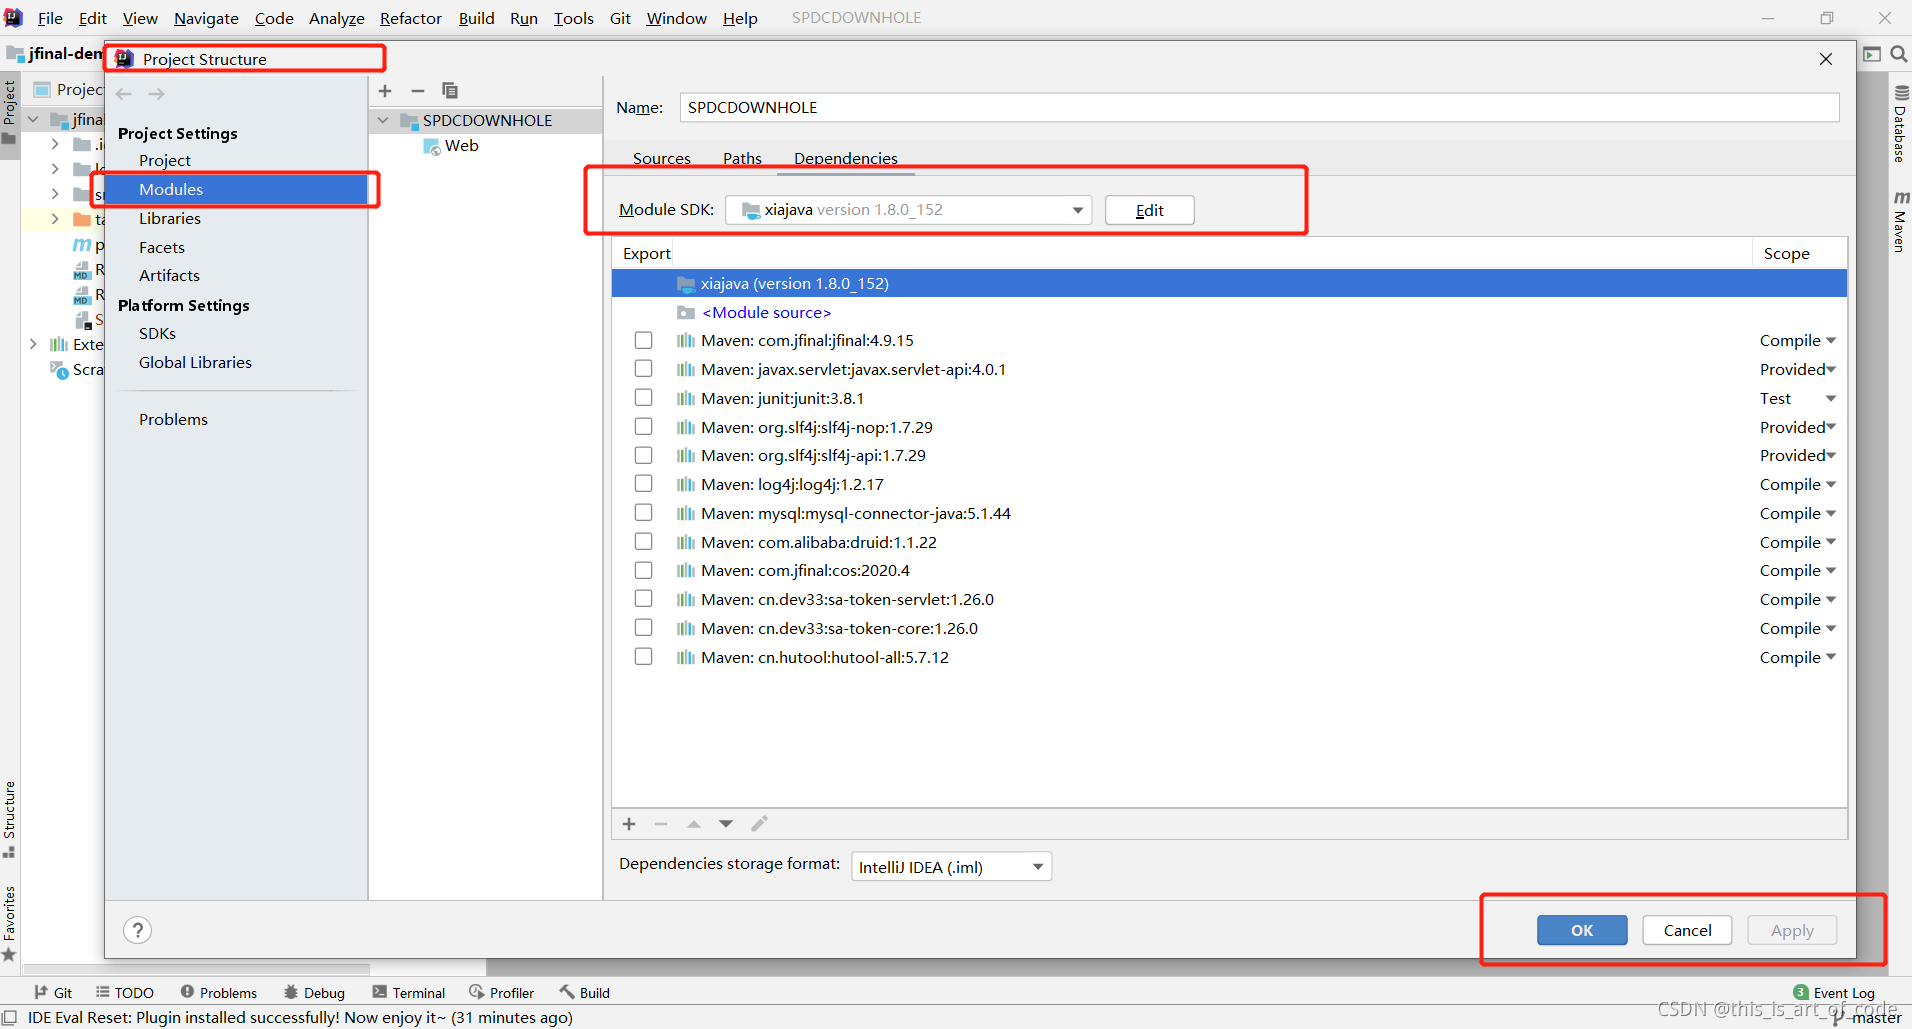Image resolution: width=1912 pixels, height=1029 pixels.
Task: Open the Analyze menu
Action: pos(337,18)
